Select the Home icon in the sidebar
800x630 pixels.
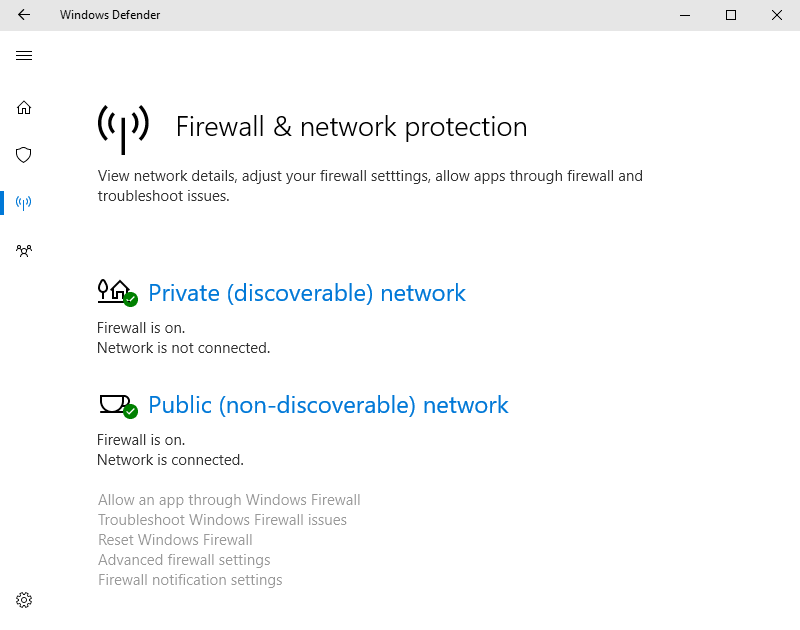point(24,107)
